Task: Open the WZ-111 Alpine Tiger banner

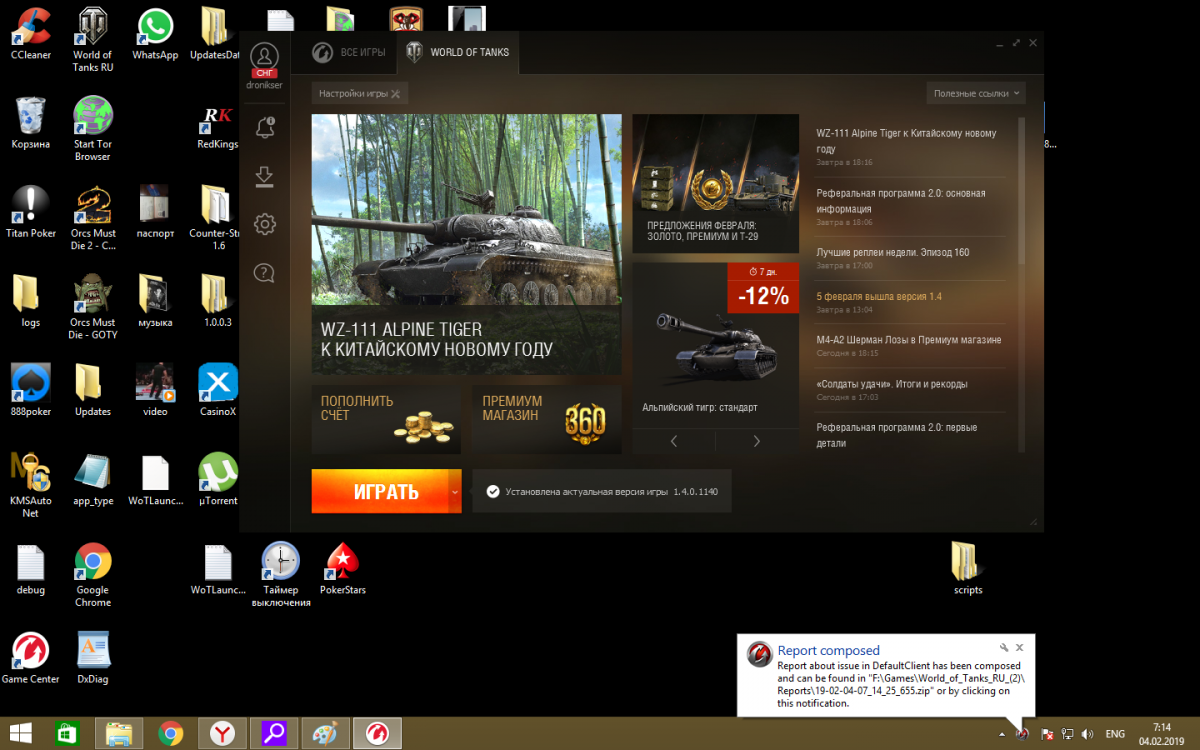Action: [466, 244]
